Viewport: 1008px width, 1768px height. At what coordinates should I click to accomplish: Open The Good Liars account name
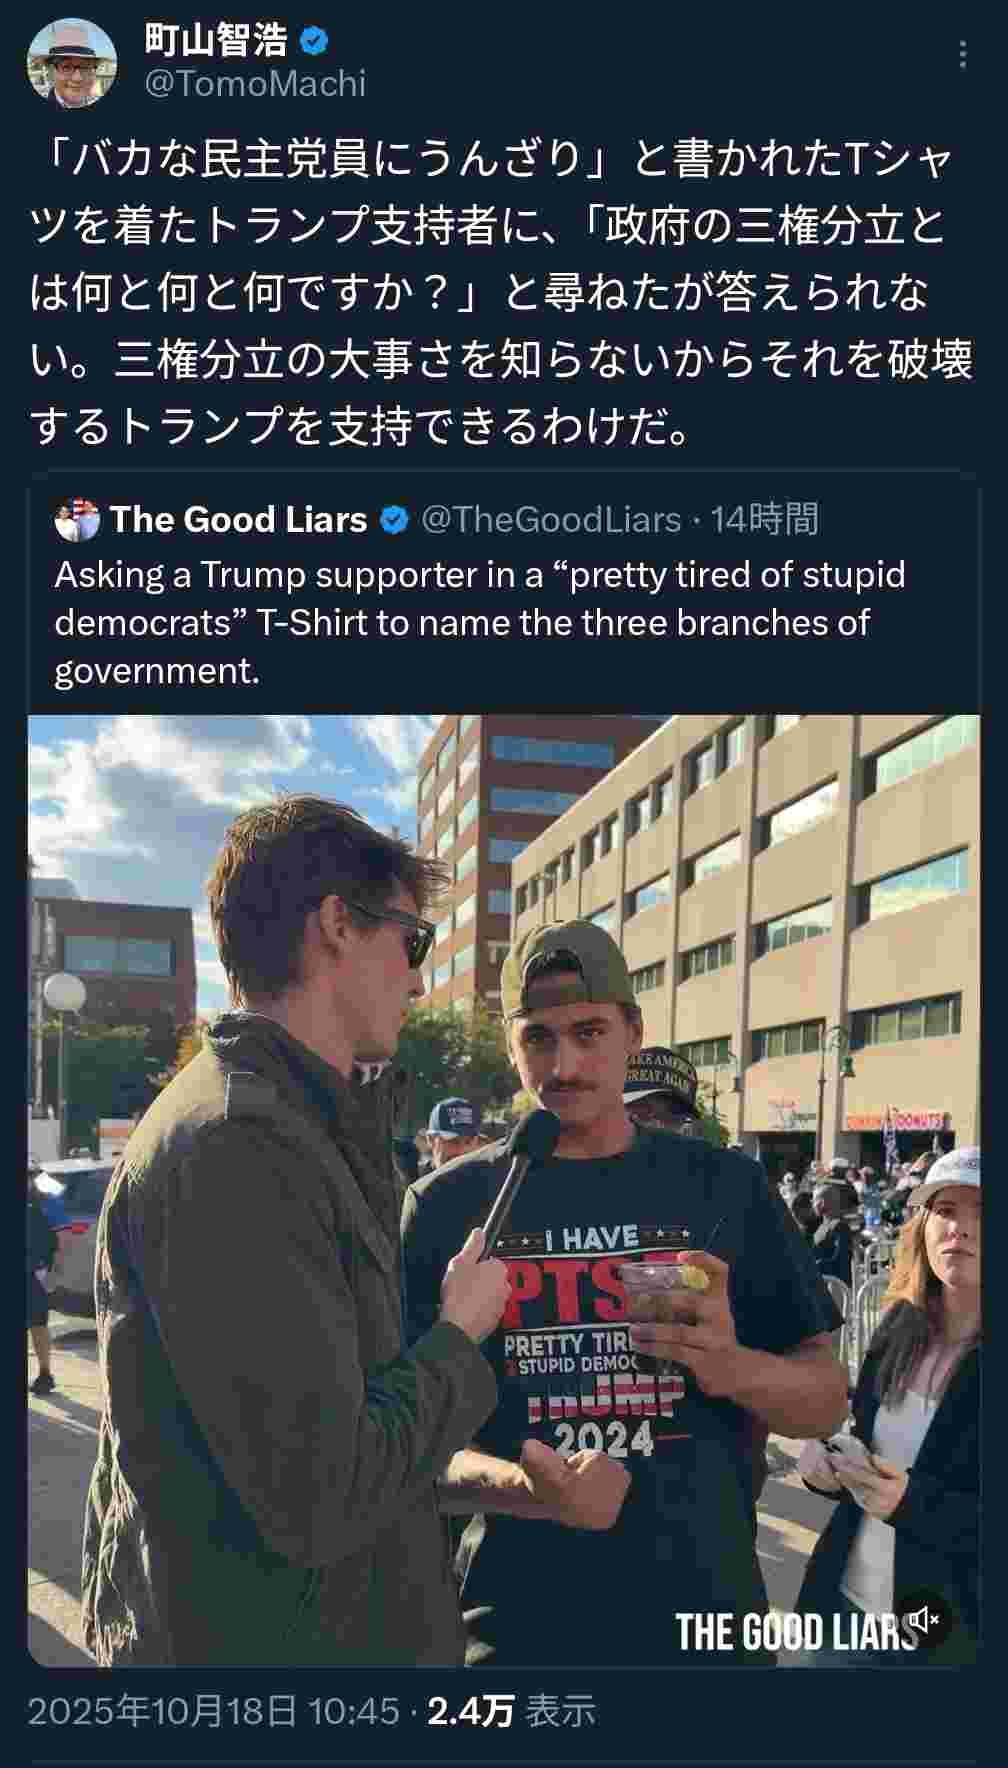[239, 520]
